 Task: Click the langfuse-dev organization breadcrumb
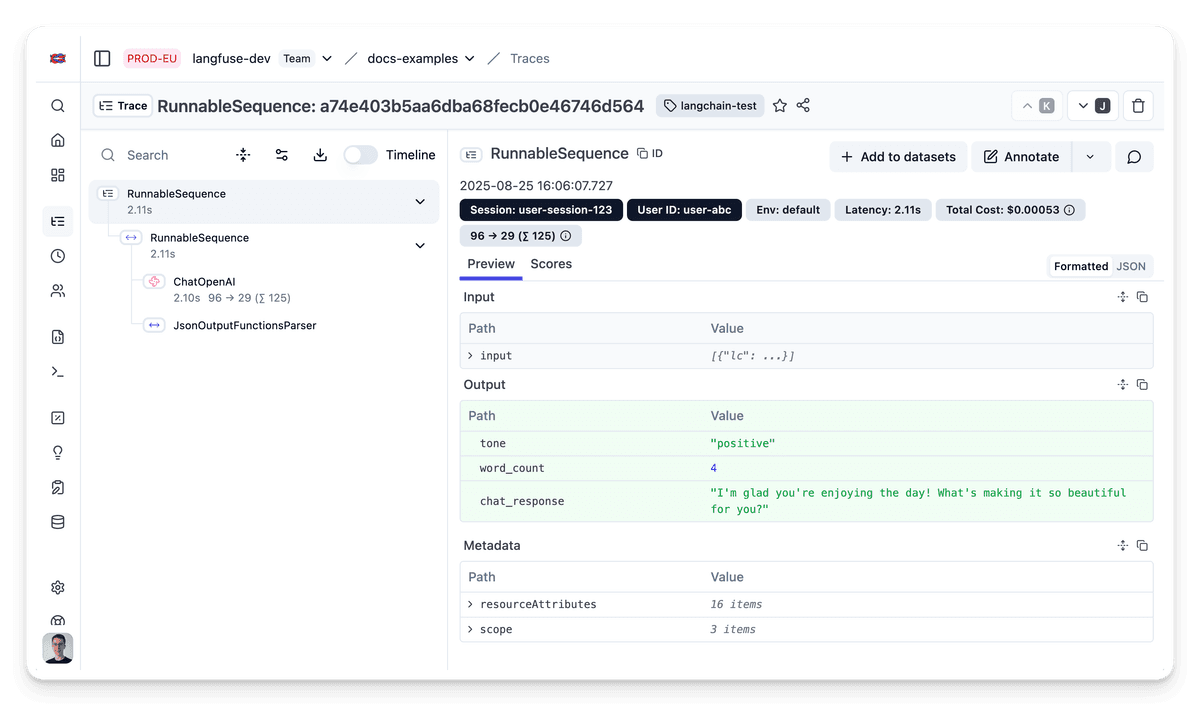[232, 58]
